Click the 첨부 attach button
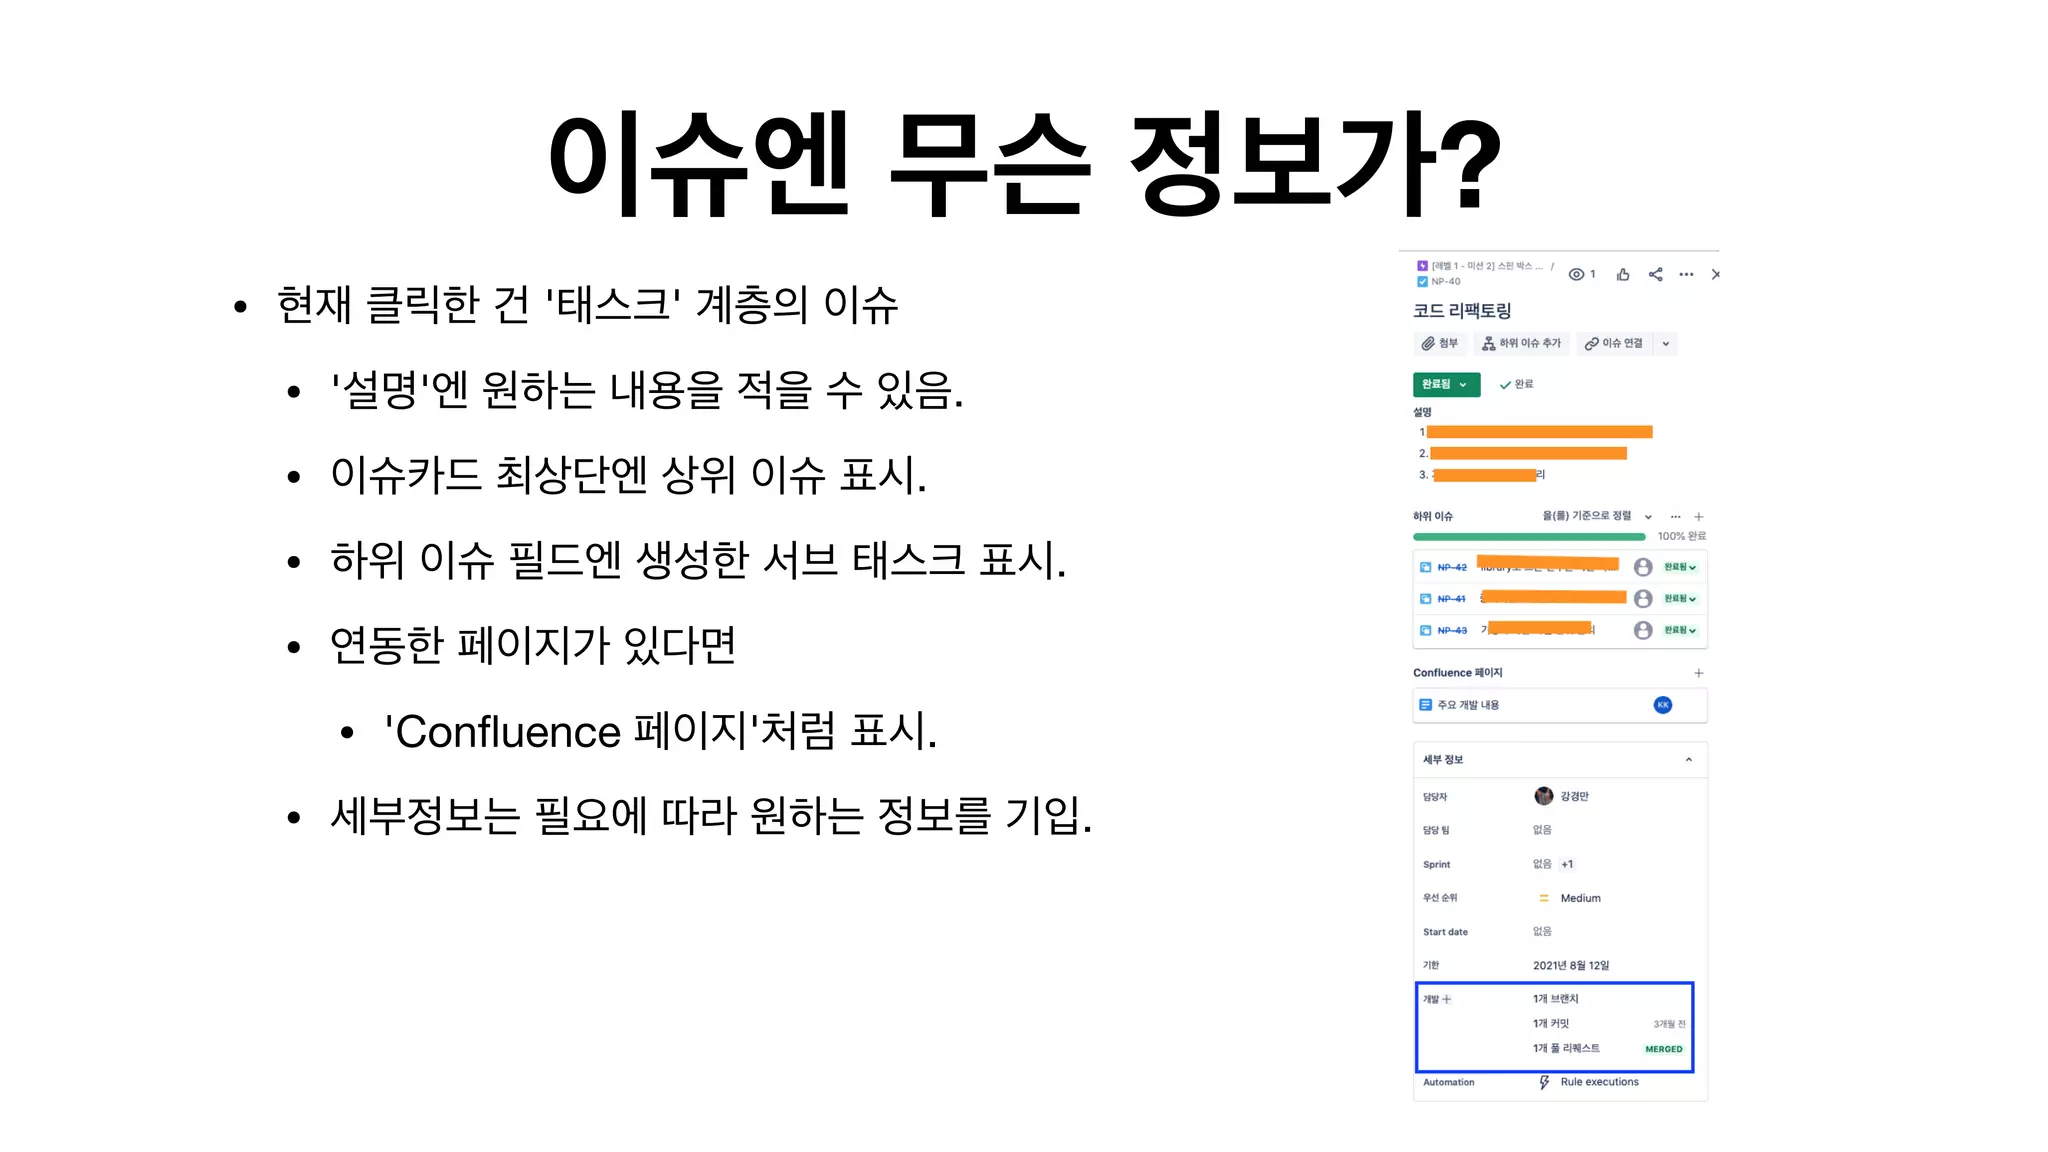 [1440, 343]
